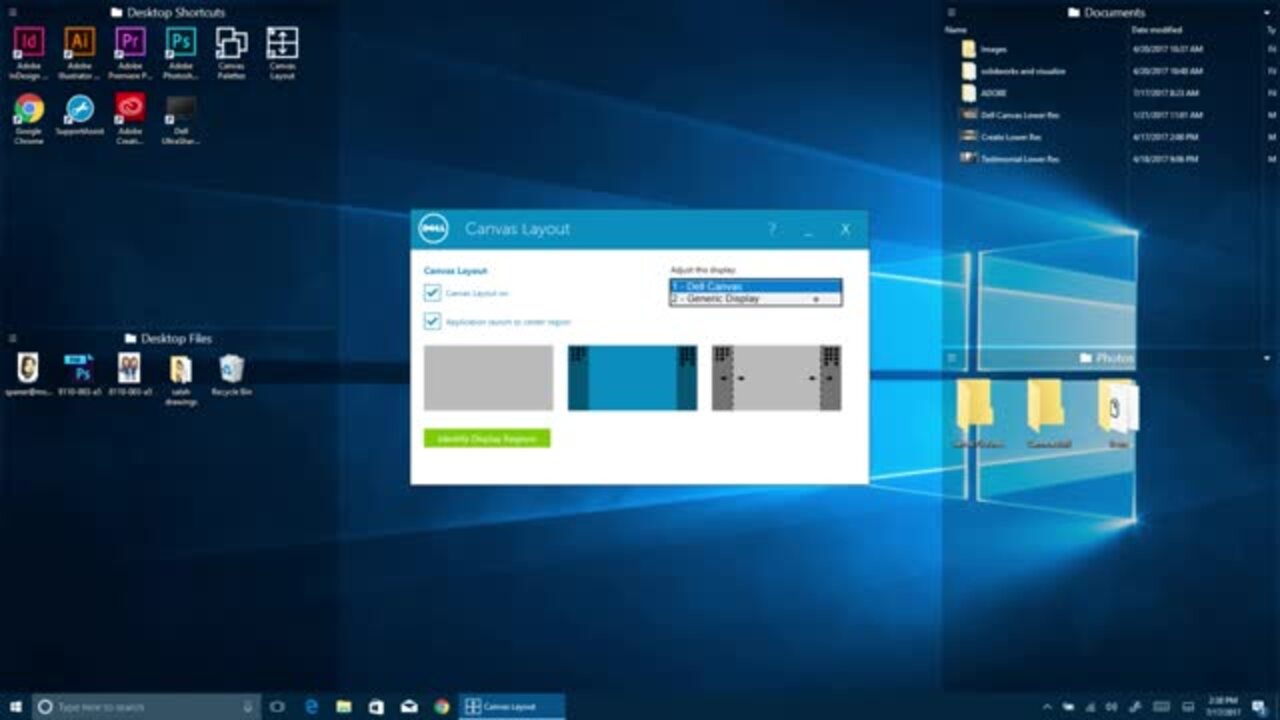Select the salah drawings file in Desktop Files
1280x720 pixels.
coord(181,379)
